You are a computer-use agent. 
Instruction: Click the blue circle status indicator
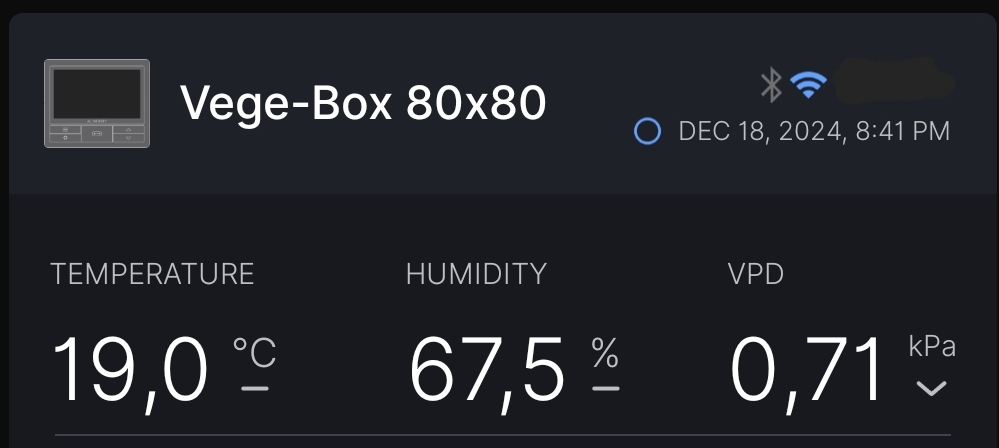click(647, 132)
